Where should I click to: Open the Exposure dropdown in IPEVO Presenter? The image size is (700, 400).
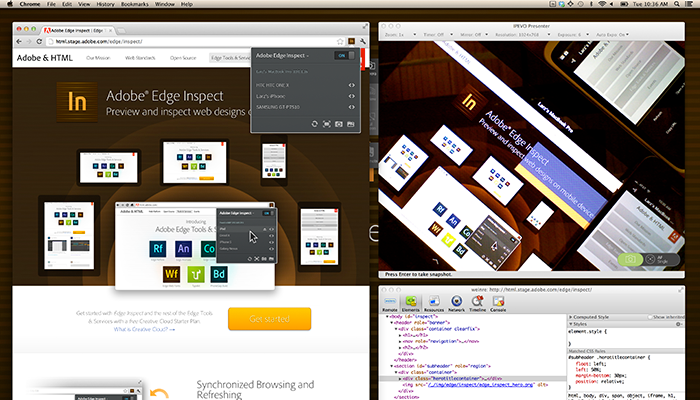tap(572, 34)
